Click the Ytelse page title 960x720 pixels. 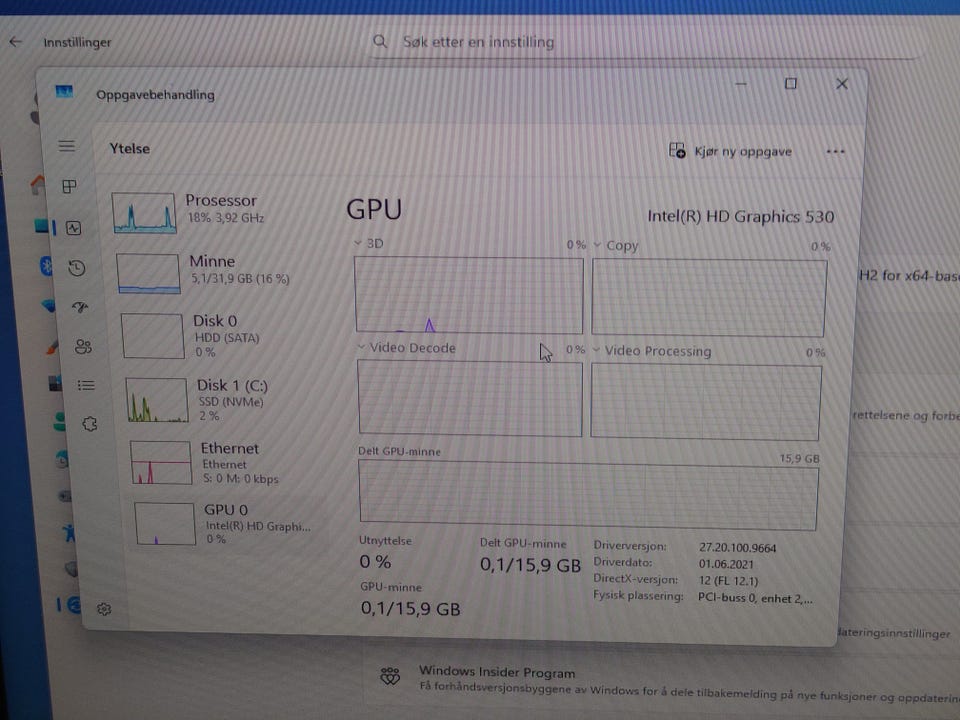click(130, 149)
